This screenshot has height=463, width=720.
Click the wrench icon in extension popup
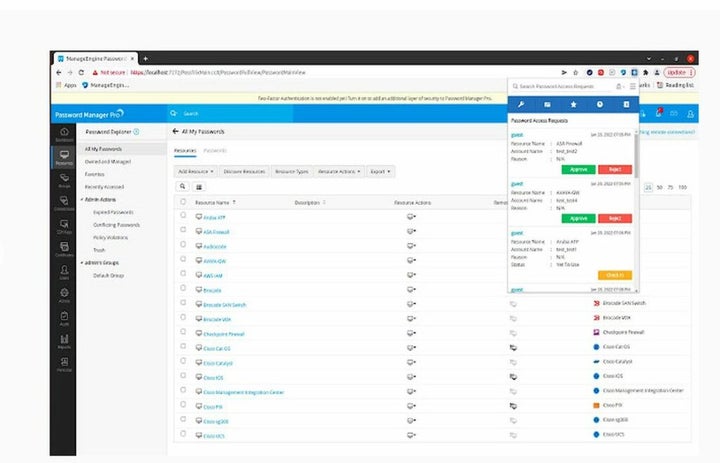519,104
